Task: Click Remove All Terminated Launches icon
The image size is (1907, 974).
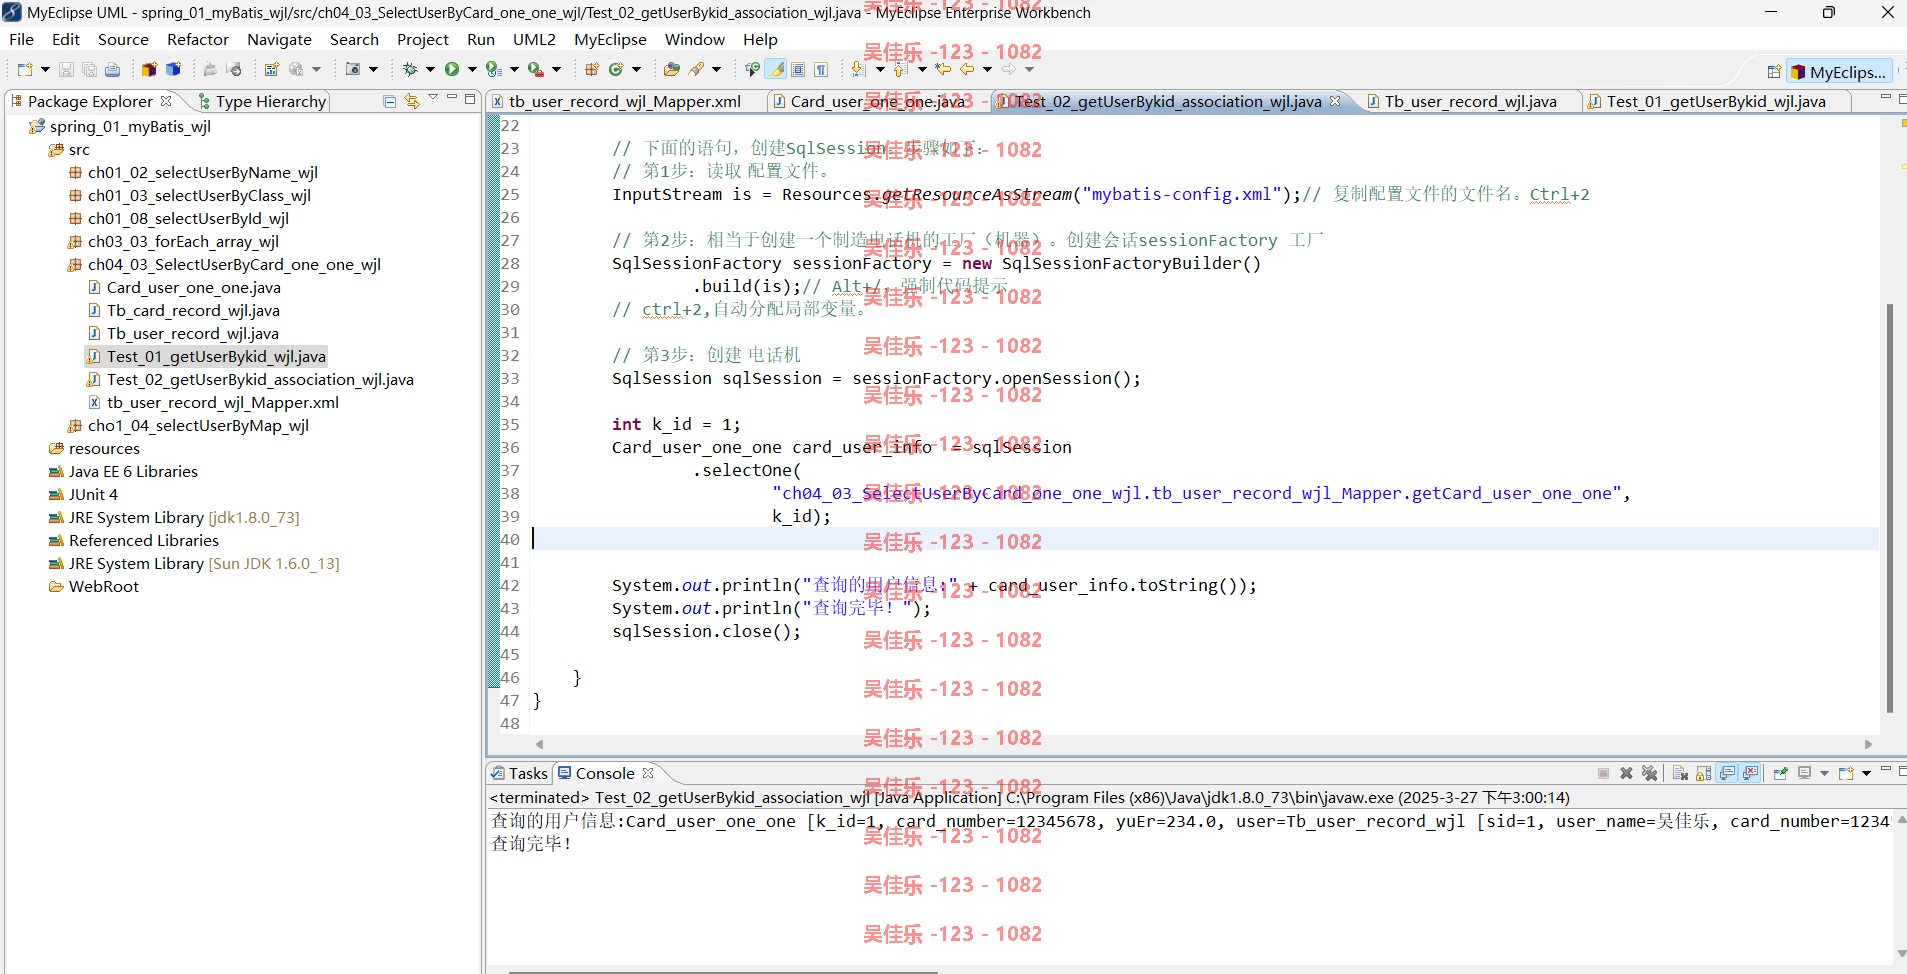Action: 1650,773
